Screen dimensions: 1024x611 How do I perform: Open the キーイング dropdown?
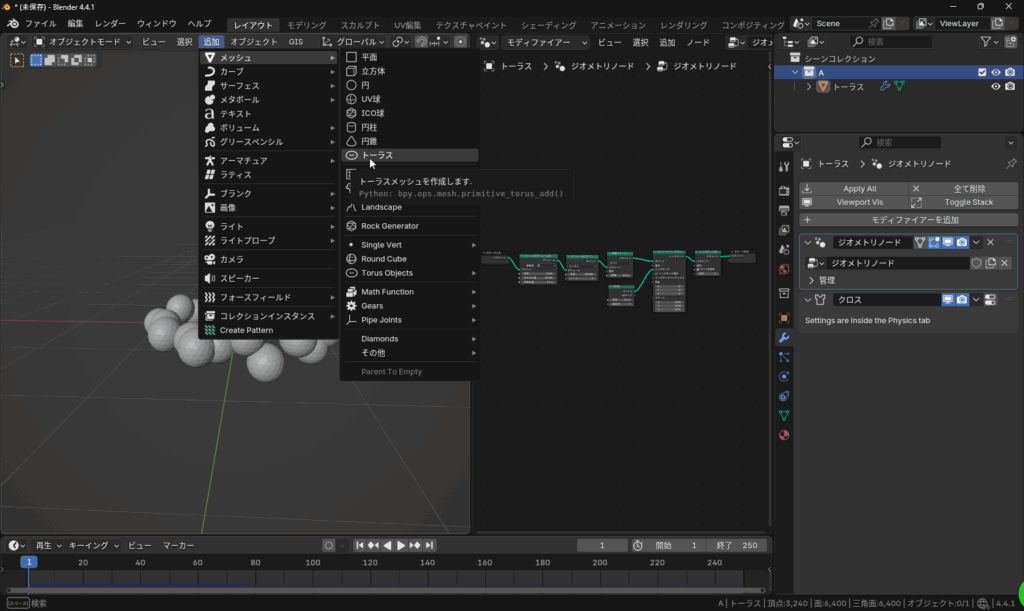click(x=93, y=545)
